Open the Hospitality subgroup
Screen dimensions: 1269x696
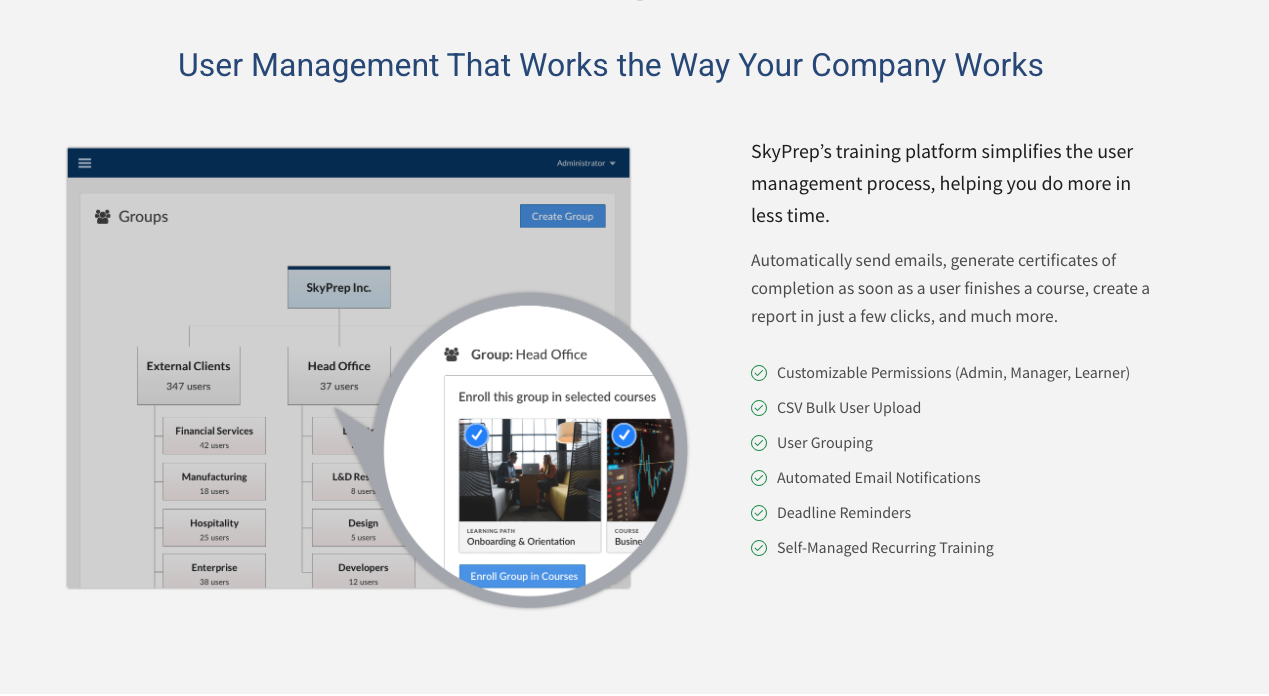(x=214, y=528)
